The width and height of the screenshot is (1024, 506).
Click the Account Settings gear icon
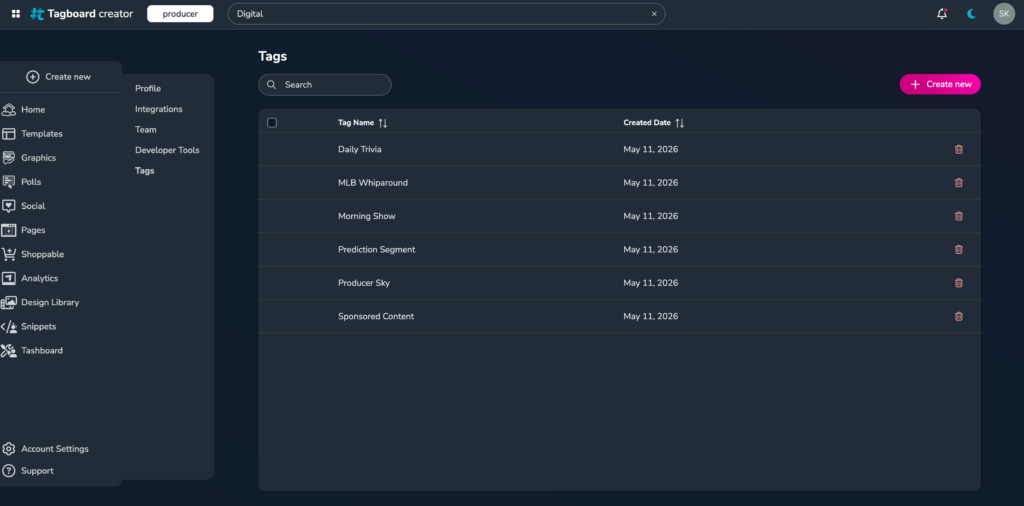pyautogui.click(x=8, y=449)
